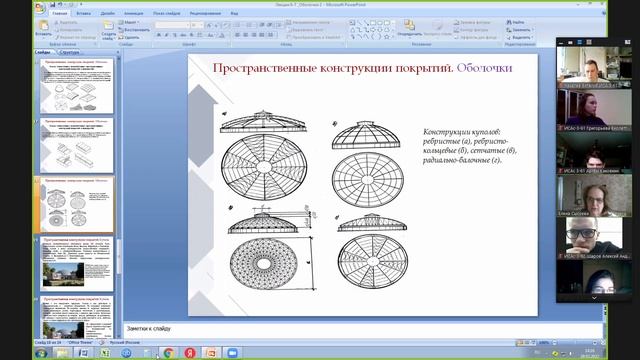This screenshot has width=640, height=360.
Task: Justify the text alignment
Action: tap(262, 36)
